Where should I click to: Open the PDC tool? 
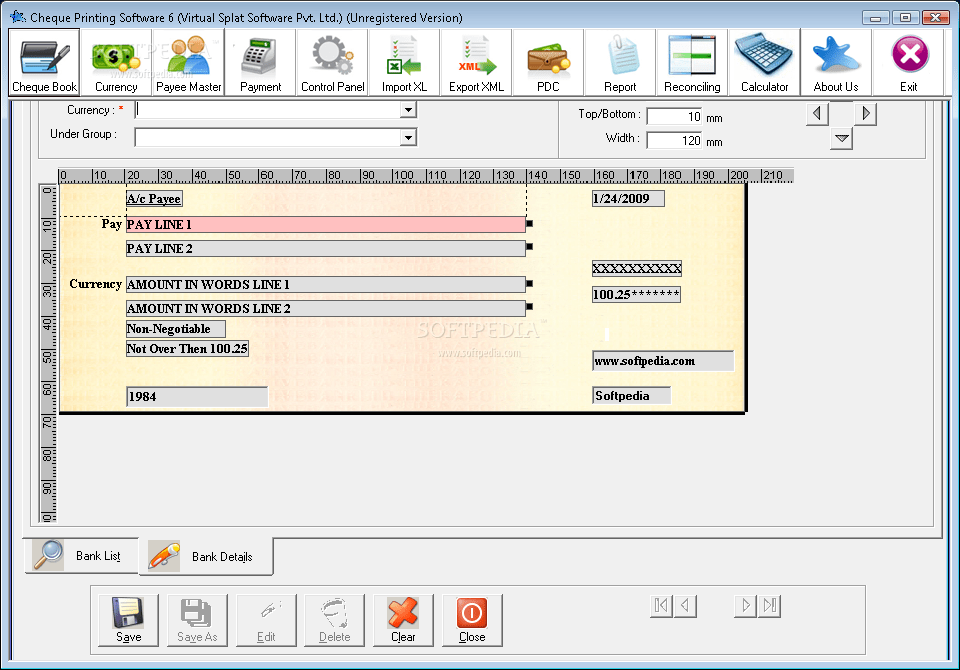point(548,60)
